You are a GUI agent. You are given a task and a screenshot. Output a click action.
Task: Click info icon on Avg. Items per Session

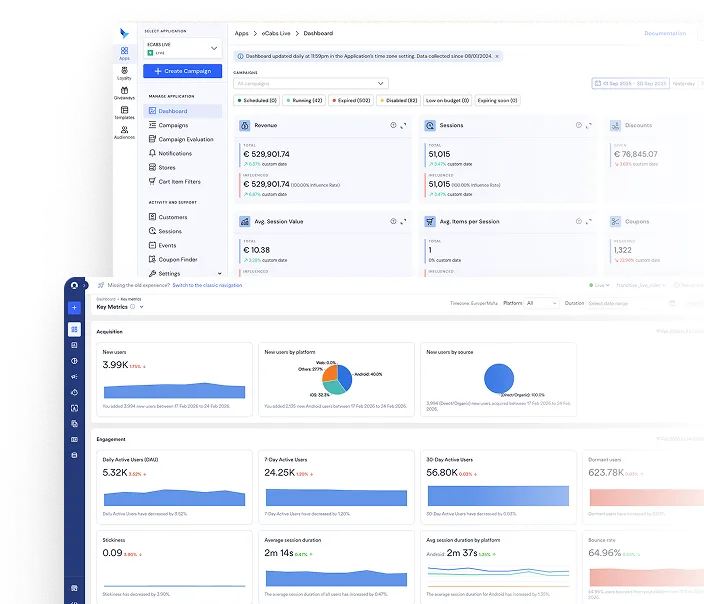tap(579, 221)
